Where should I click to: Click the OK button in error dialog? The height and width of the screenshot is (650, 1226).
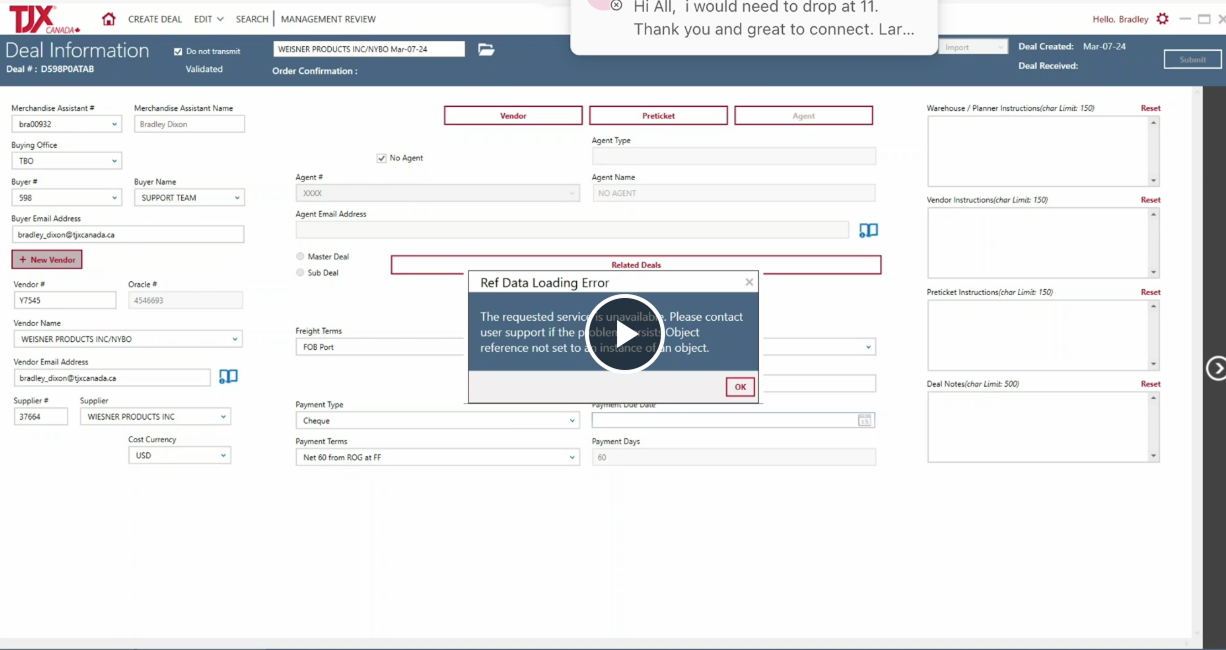pyautogui.click(x=740, y=386)
